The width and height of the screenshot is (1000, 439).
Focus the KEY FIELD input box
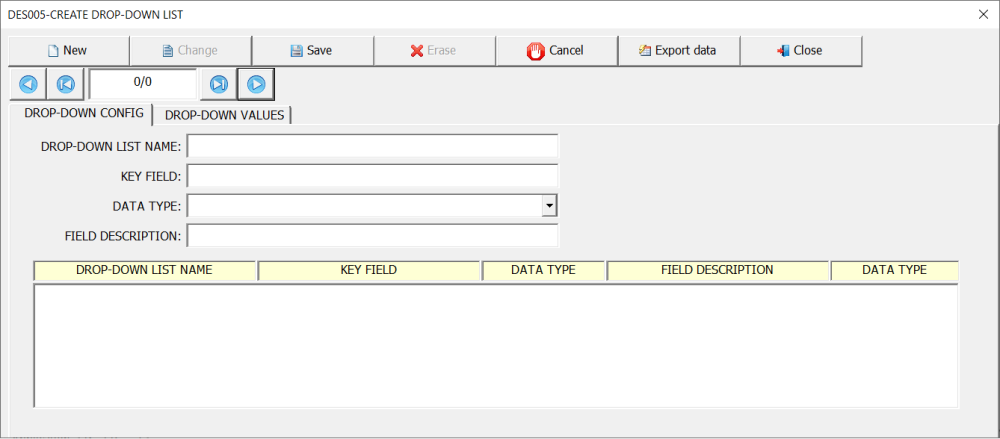click(372, 176)
